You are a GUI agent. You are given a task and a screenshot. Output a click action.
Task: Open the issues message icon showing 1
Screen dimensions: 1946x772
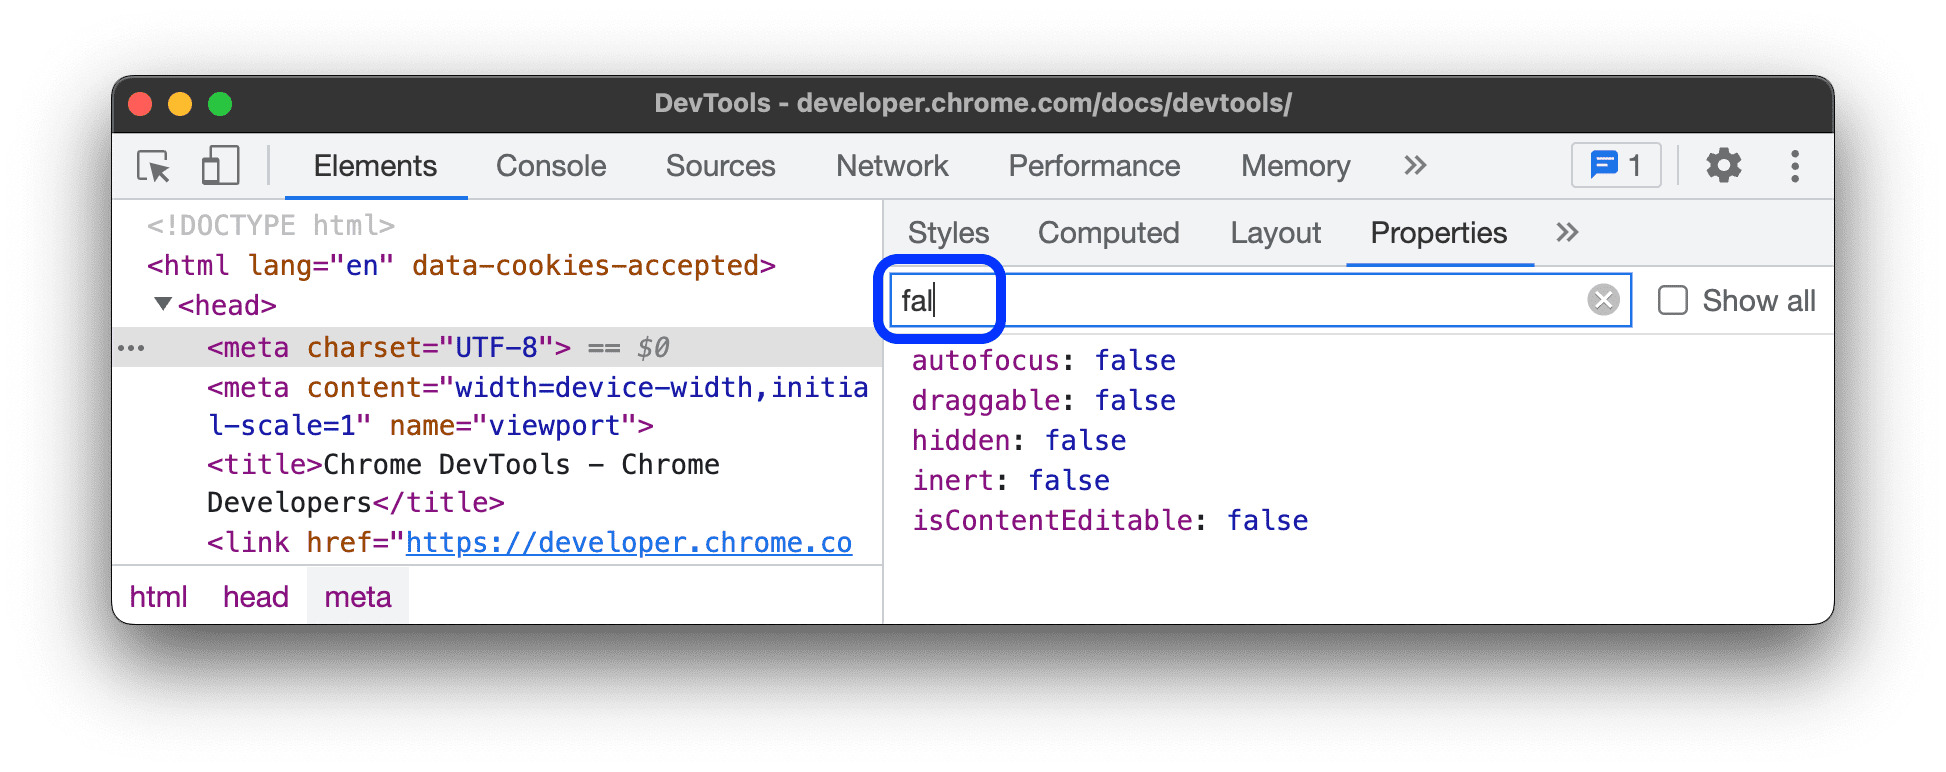click(x=1614, y=165)
